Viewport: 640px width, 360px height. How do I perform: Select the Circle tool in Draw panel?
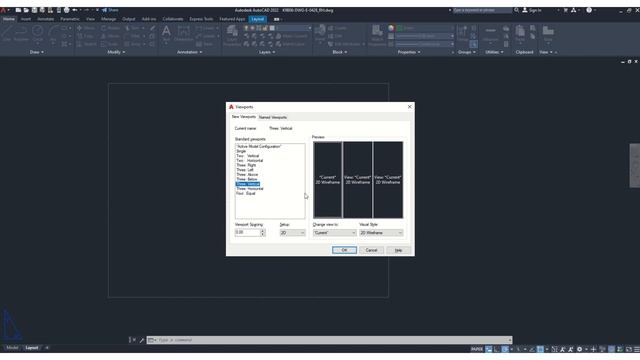coord(38,33)
